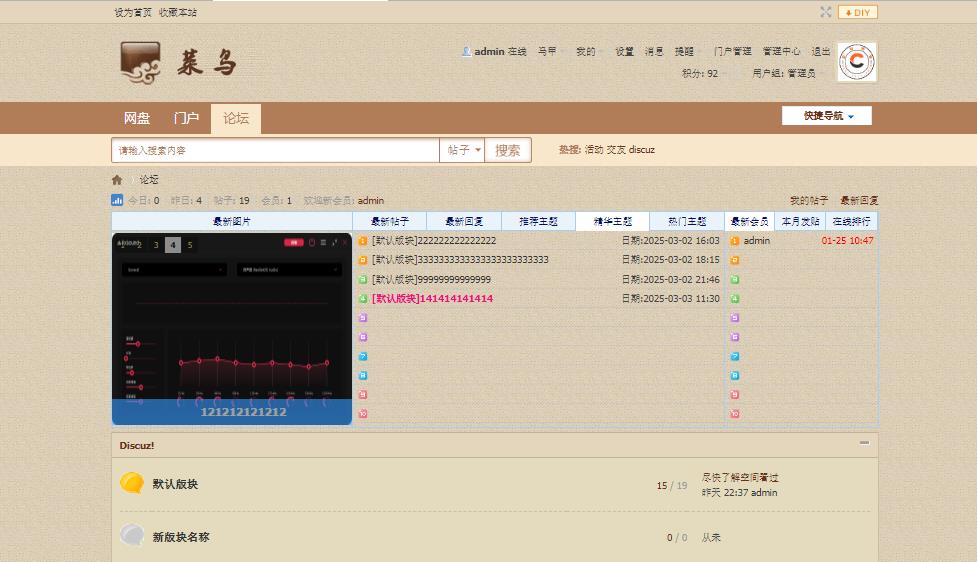The width and height of the screenshot is (977, 562).
Task: Click 设为首页 link
Action: coord(133,12)
